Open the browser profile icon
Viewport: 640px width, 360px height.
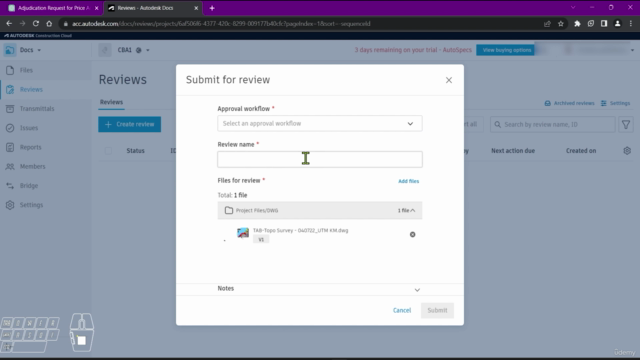[x=618, y=24]
